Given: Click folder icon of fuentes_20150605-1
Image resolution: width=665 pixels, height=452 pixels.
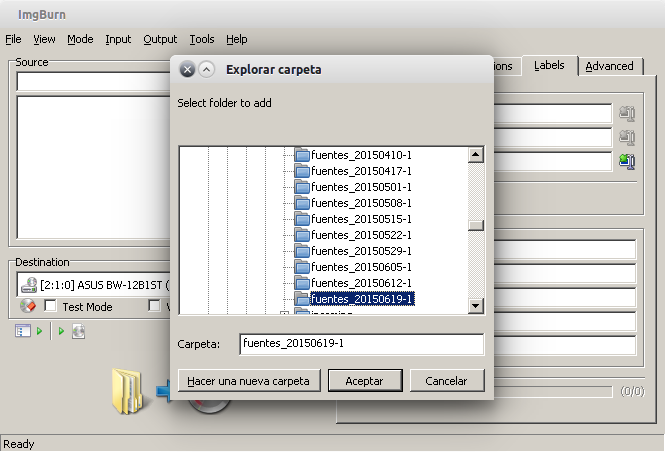Looking at the screenshot, I should tap(302, 267).
